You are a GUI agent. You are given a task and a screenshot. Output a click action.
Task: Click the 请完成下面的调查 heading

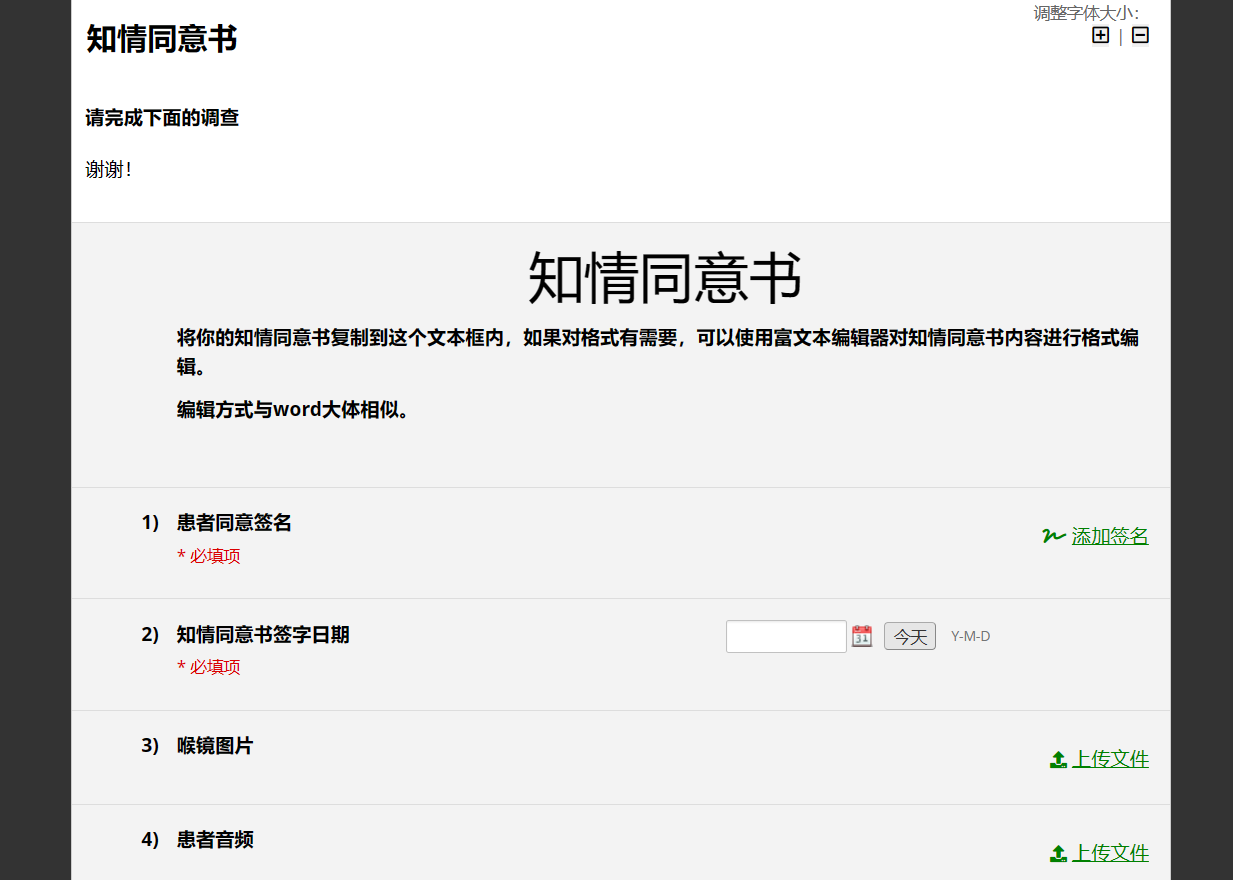162,117
